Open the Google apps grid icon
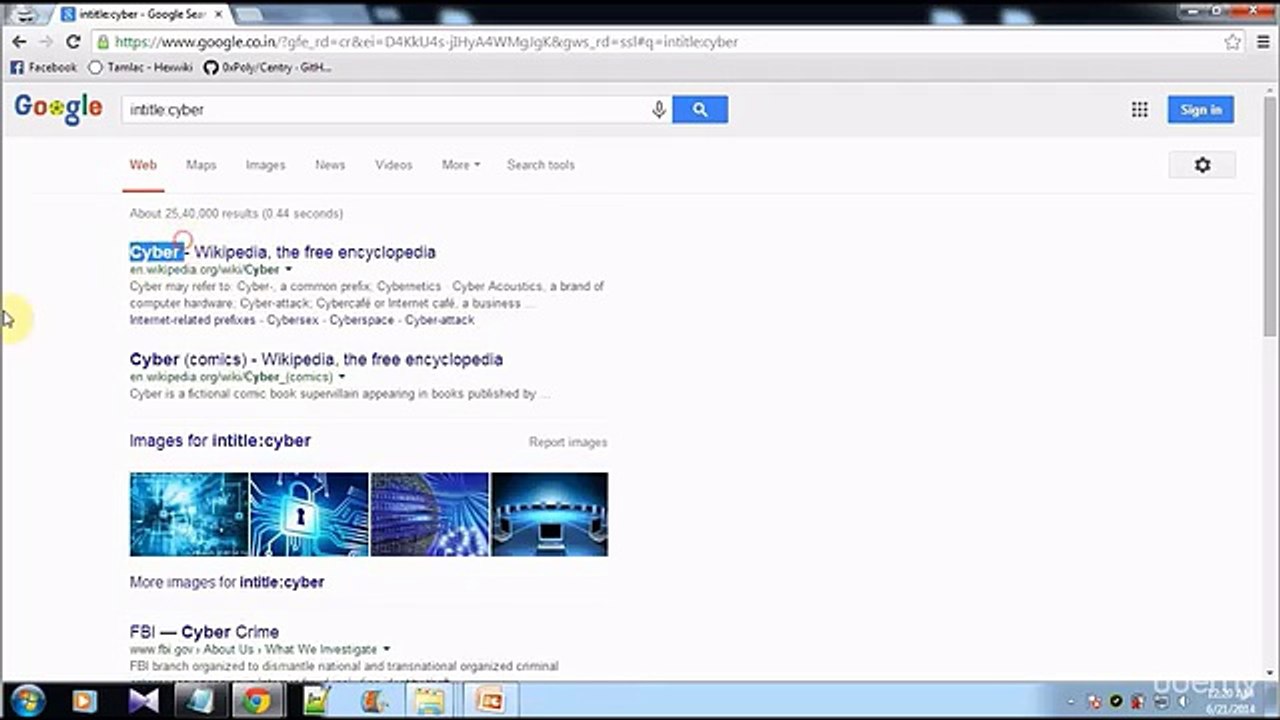 [1139, 110]
